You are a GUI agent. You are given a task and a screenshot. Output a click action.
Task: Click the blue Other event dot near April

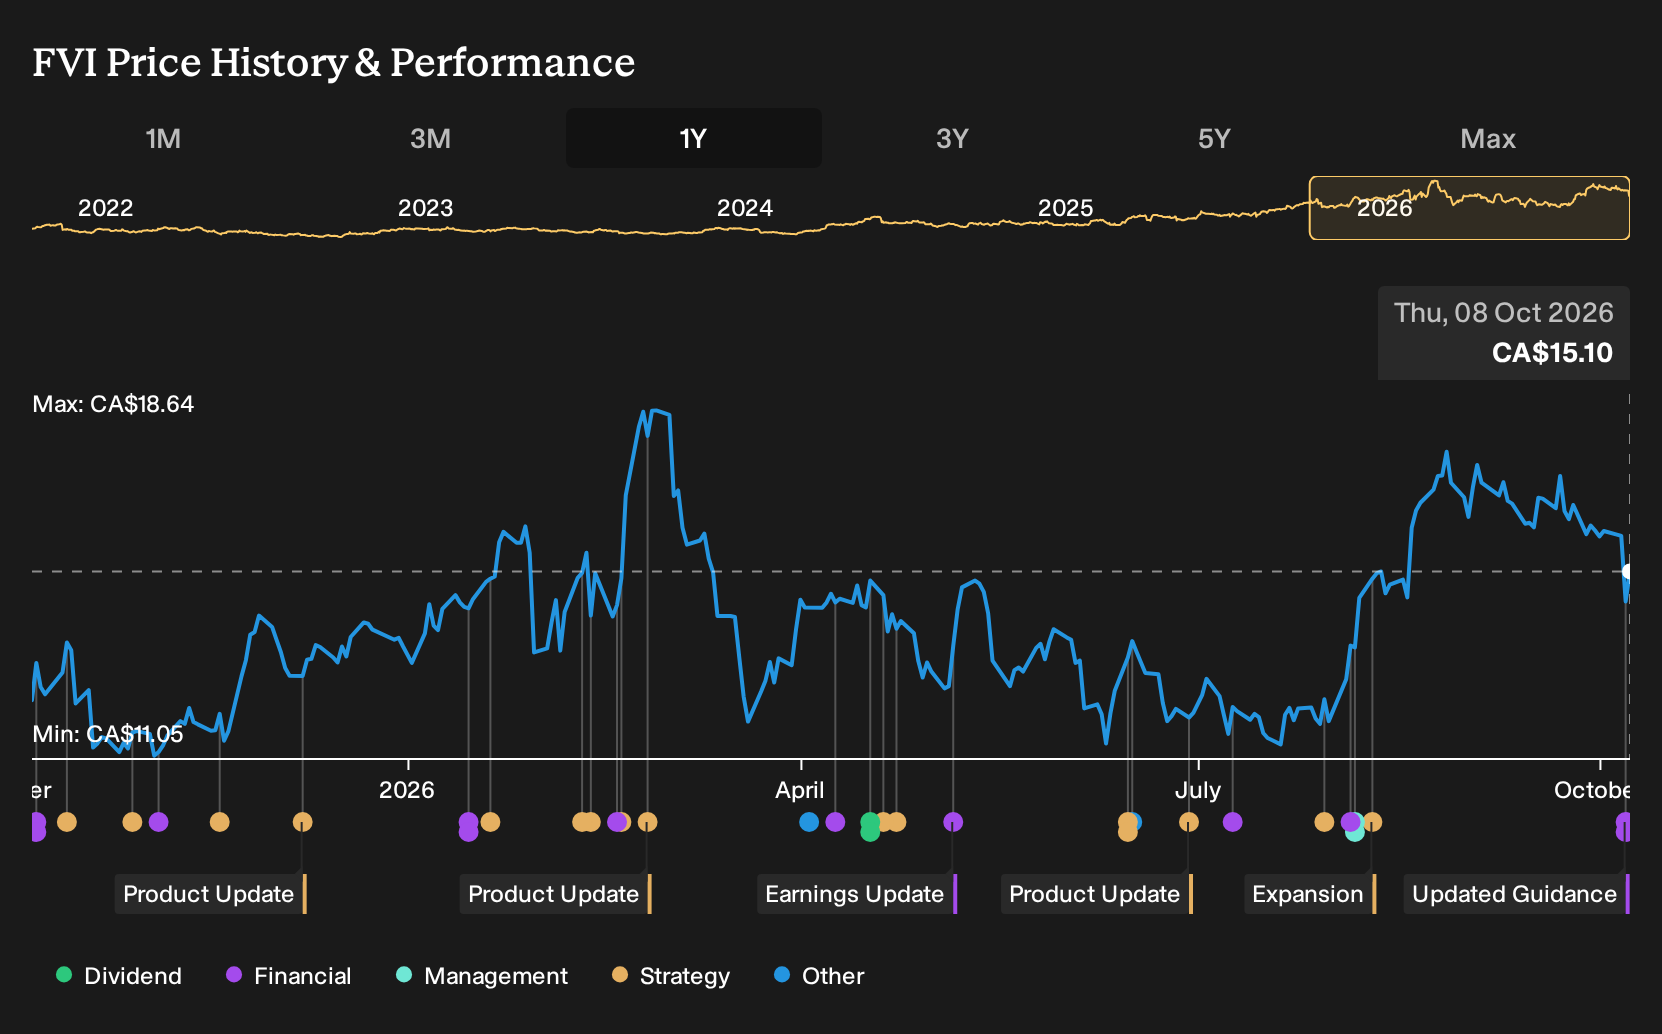(x=809, y=822)
